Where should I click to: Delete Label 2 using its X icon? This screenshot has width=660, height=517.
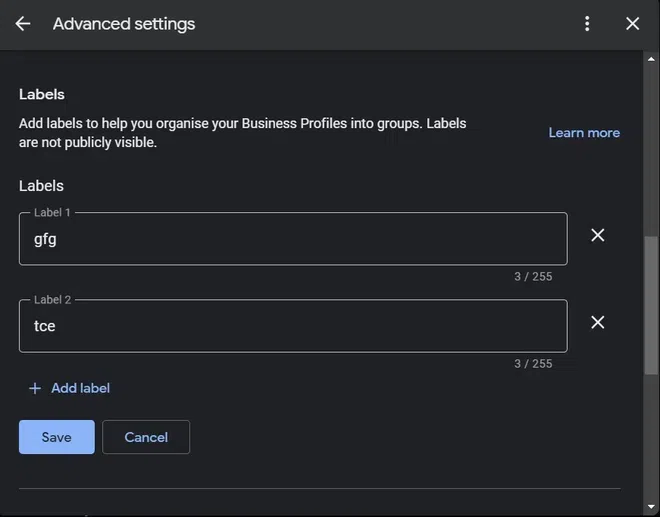pyautogui.click(x=597, y=322)
